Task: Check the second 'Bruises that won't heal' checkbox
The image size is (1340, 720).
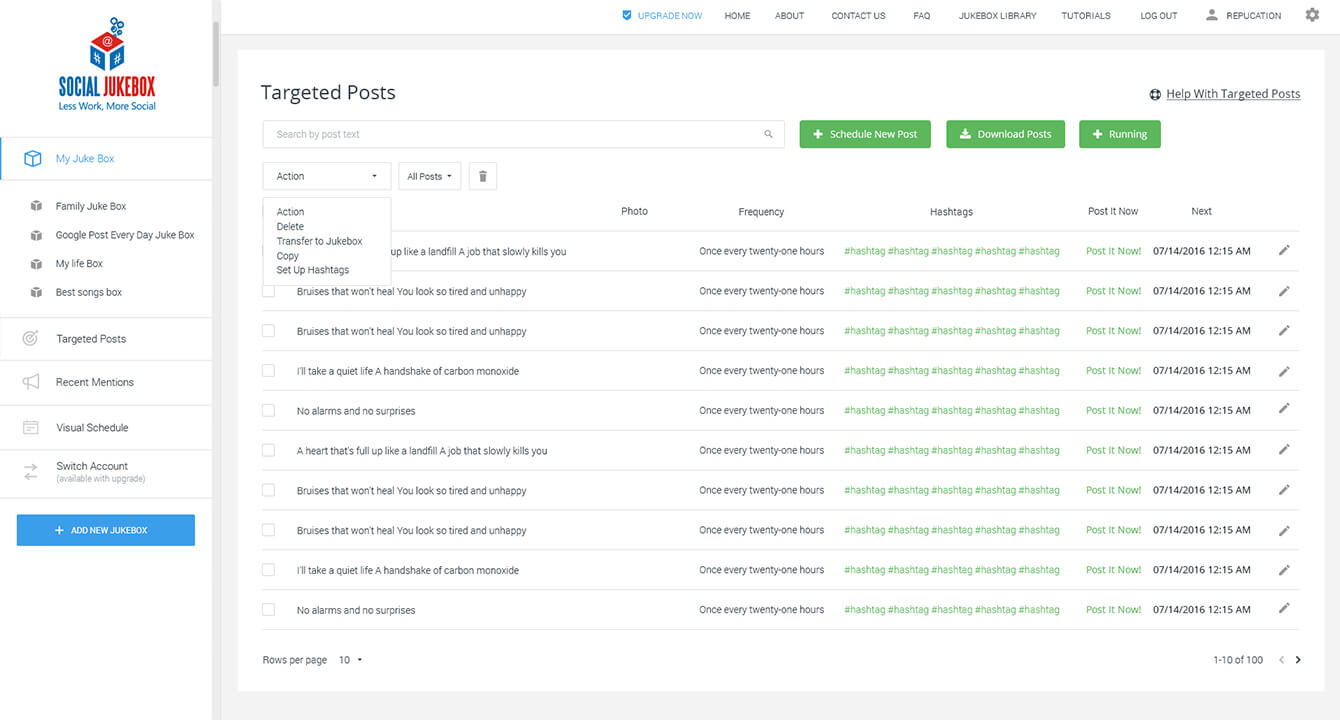Action: click(x=268, y=331)
